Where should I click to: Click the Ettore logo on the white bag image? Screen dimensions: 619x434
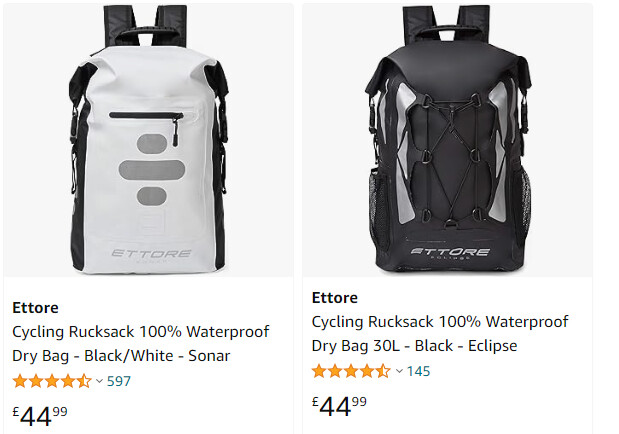tap(151, 255)
